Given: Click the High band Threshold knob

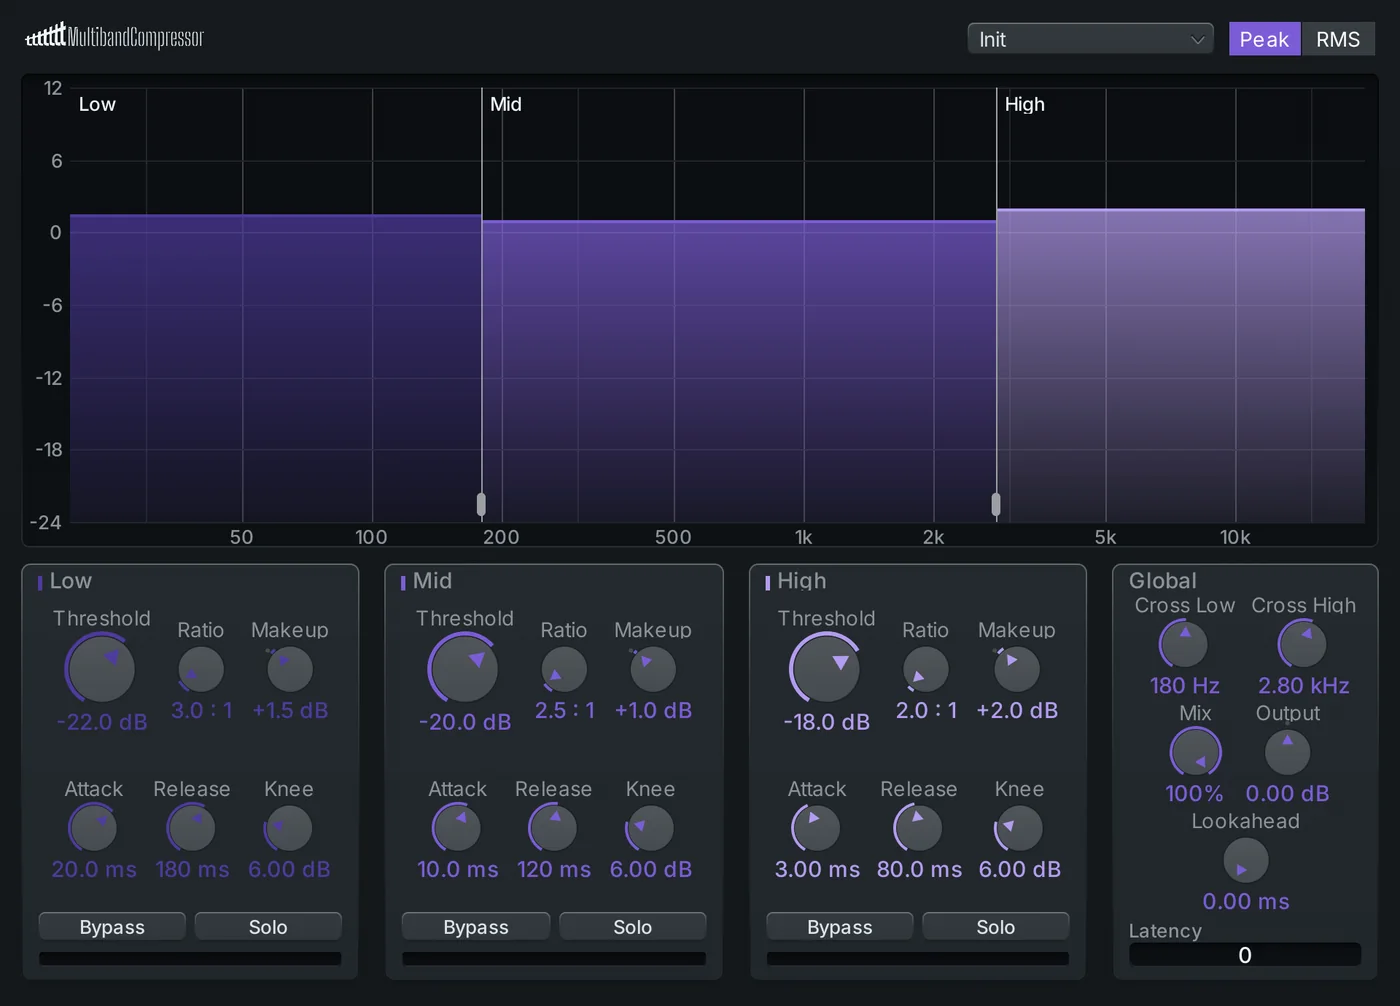Looking at the screenshot, I should point(825,668).
